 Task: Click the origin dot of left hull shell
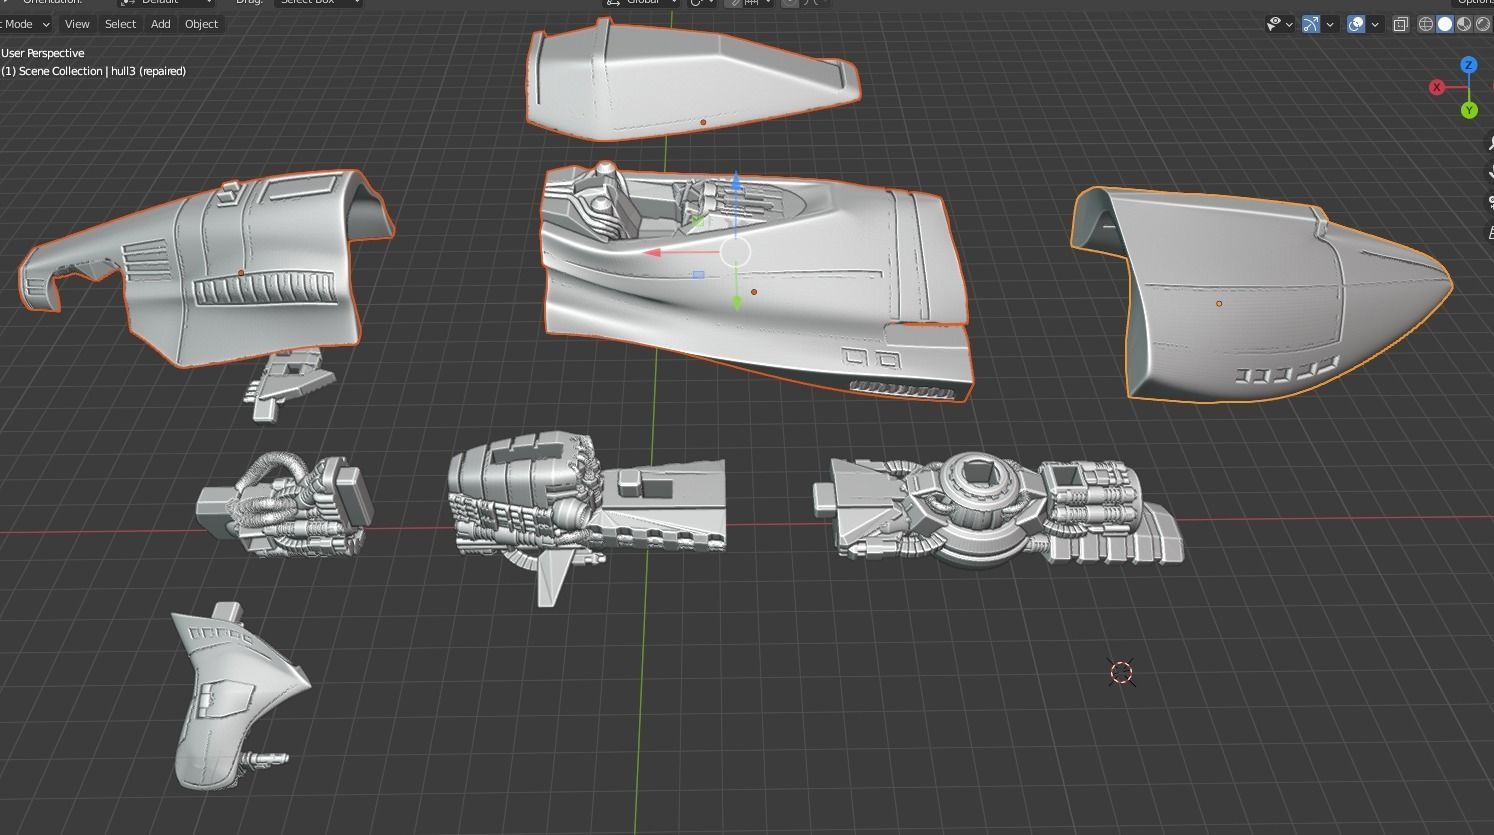point(241,273)
